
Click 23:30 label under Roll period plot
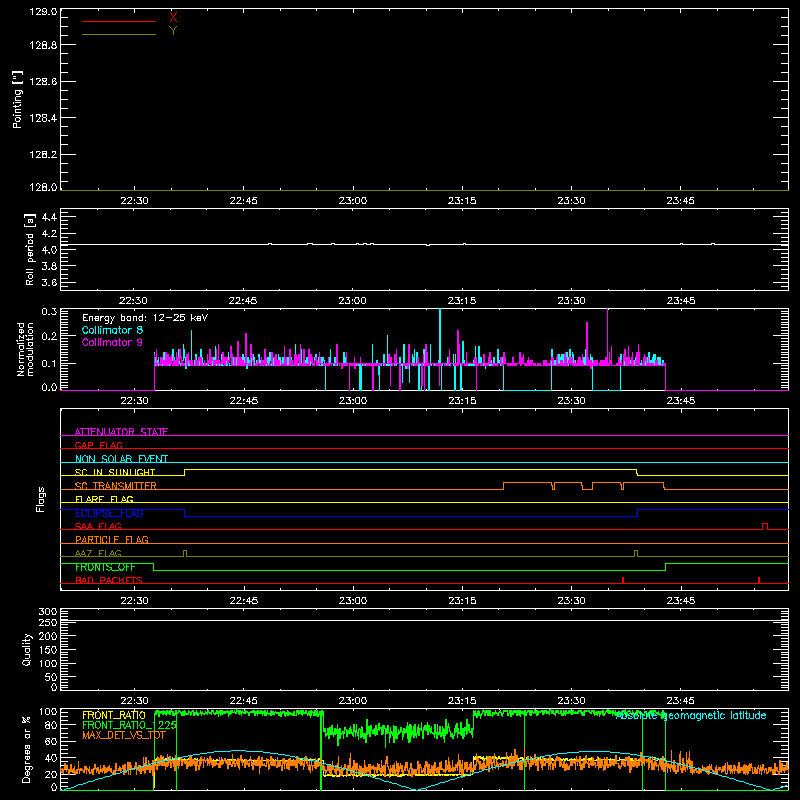571,301
